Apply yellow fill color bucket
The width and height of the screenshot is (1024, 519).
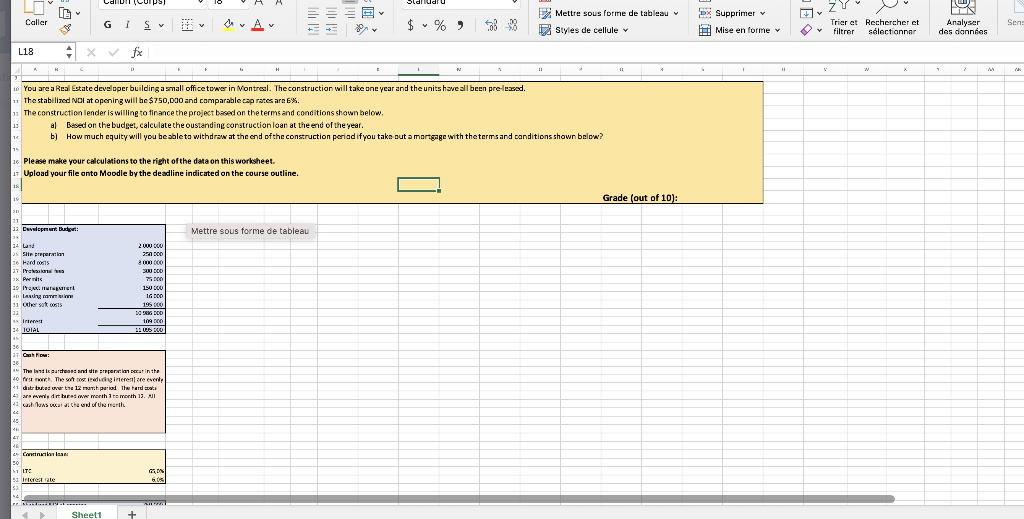tap(228, 25)
